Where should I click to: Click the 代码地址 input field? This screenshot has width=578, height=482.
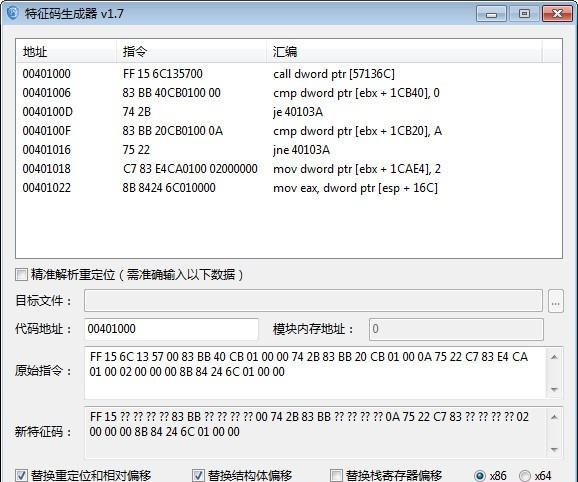(171, 329)
